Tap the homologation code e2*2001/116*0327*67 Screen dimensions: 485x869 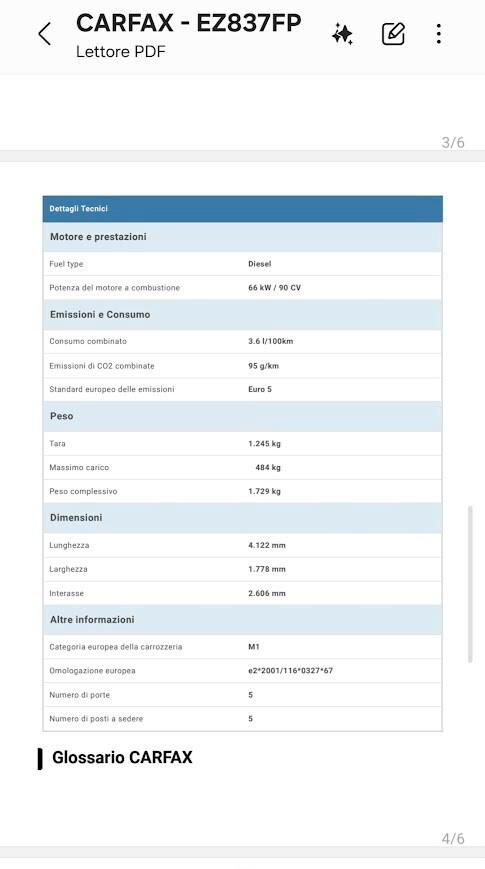pyautogui.click(x=290, y=671)
